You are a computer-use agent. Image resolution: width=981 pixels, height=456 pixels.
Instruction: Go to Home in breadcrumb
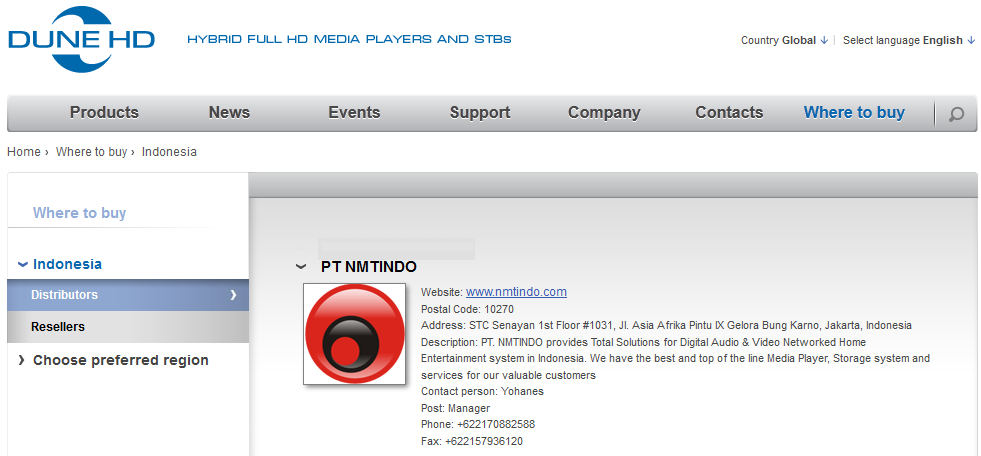tap(24, 152)
